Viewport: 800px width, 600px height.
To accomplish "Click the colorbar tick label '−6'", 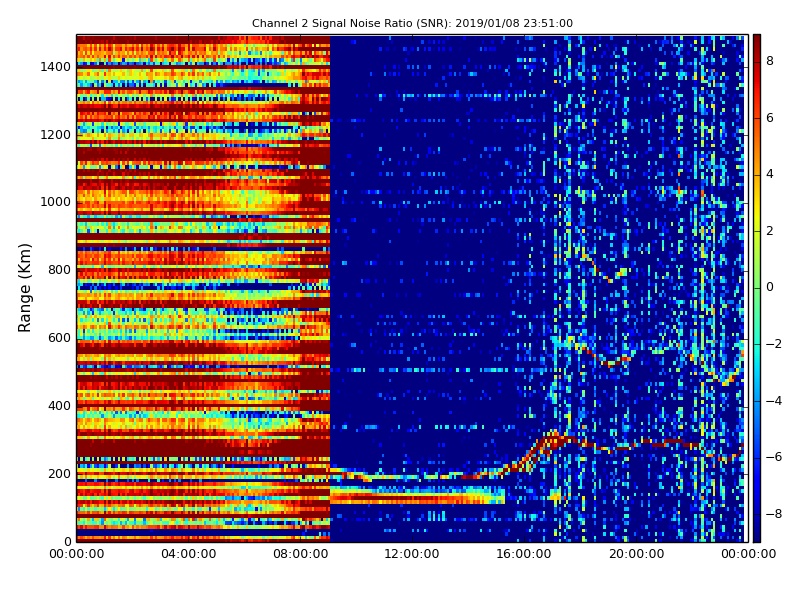I will coord(774,457).
